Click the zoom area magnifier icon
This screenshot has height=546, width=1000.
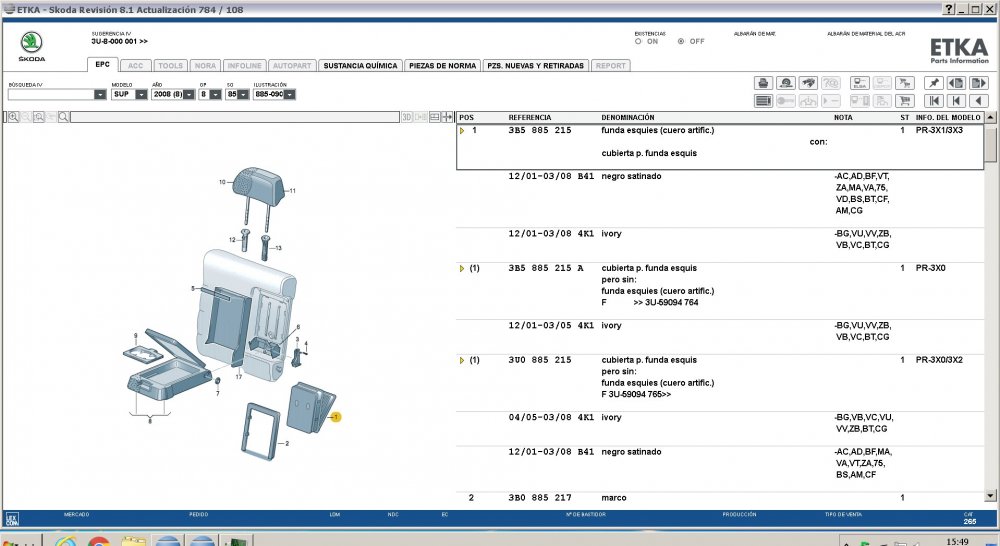39,117
